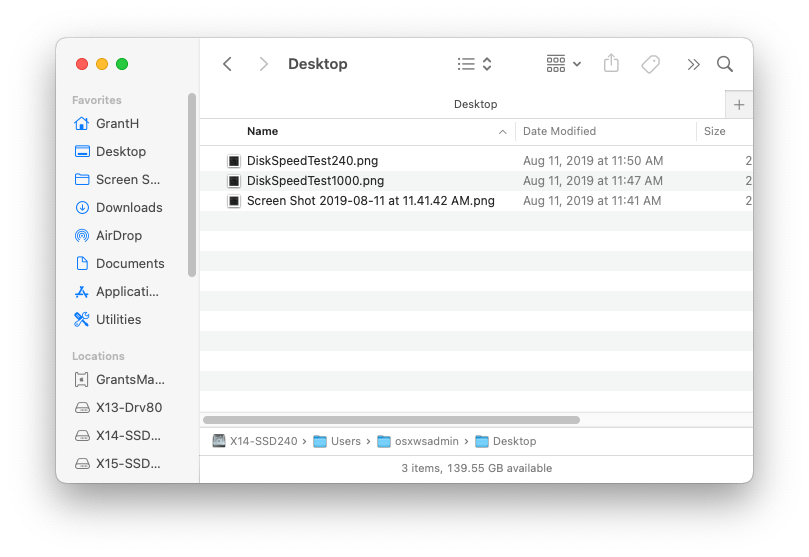The image size is (809, 557).
Task: Click the date Aug 11, 2019 at 11:41 AM
Action: (592, 201)
